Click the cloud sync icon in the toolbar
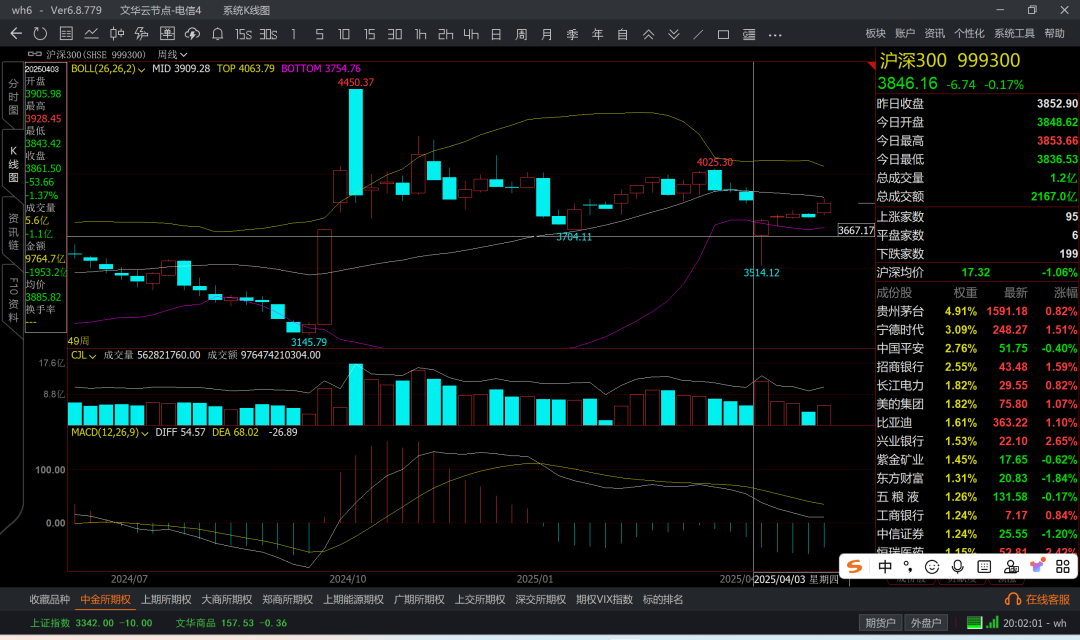This screenshot has width=1080, height=640. pos(192,34)
